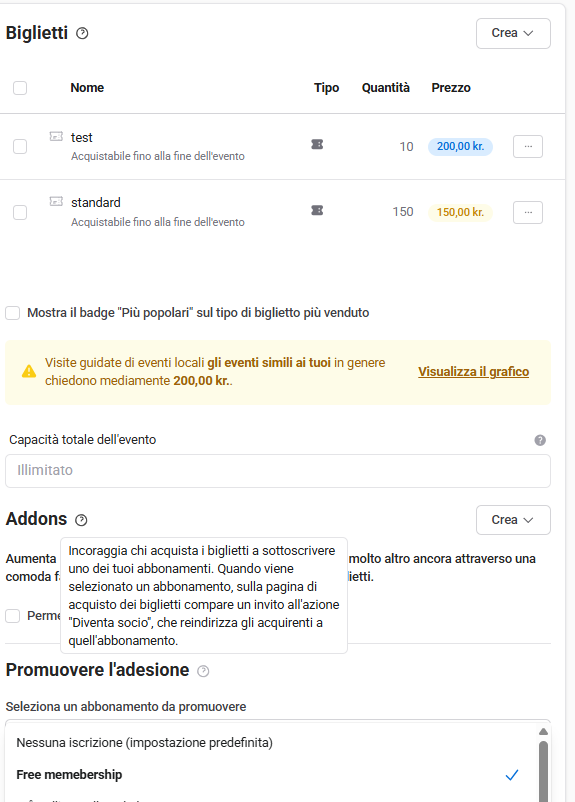Screen dimensions: 575x802
Task: Click ticket card icon beside test name
Action: pos(56,136)
